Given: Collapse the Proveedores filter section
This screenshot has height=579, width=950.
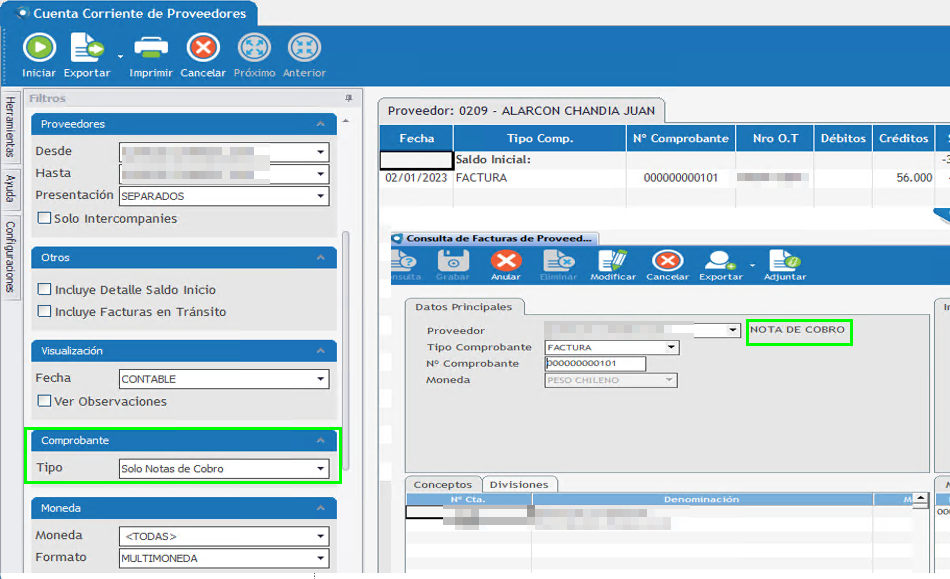Looking at the screenshot, I should (x=321, y=124).
